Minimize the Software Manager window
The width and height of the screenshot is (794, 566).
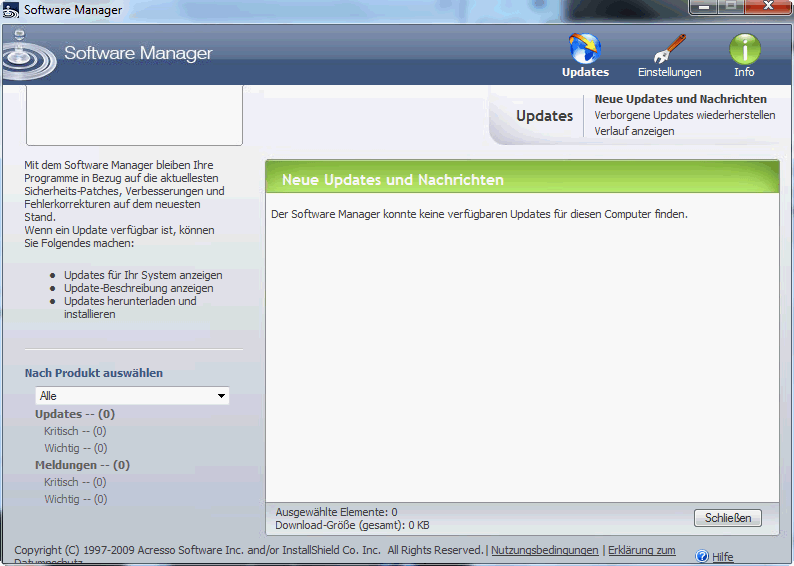[x=704, y=7]
